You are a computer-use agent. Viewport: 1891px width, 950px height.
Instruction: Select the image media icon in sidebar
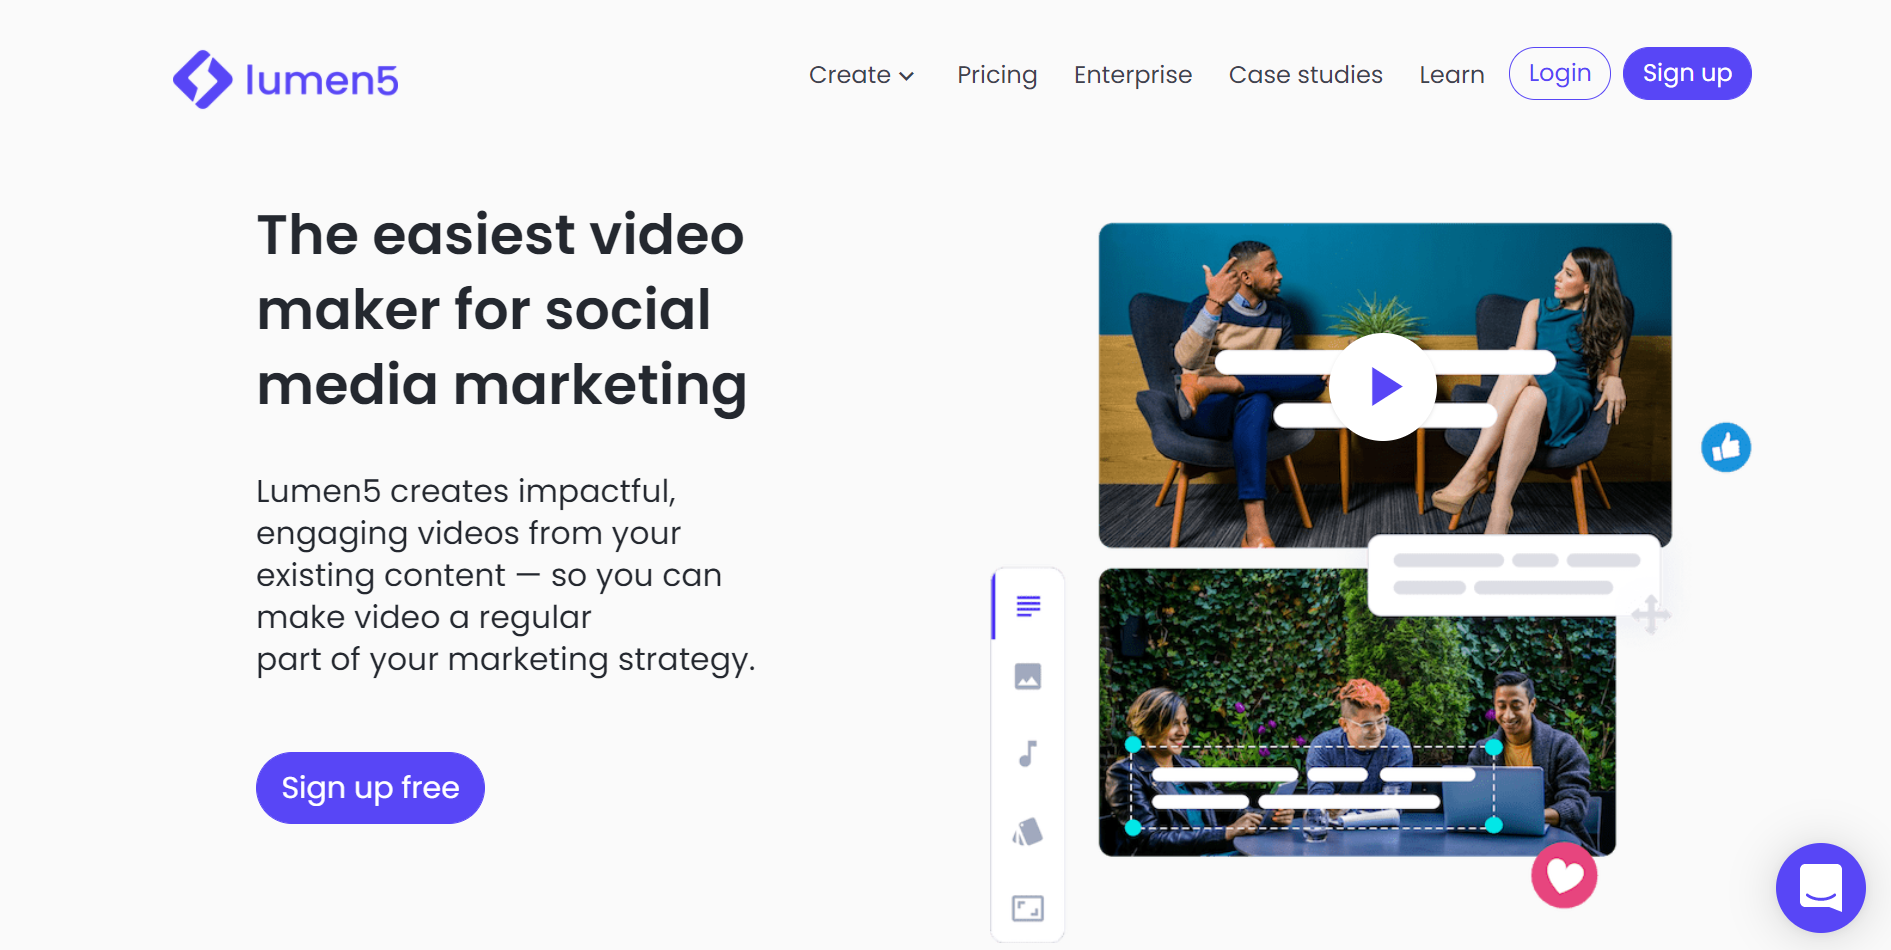[x=1028, y=677]
